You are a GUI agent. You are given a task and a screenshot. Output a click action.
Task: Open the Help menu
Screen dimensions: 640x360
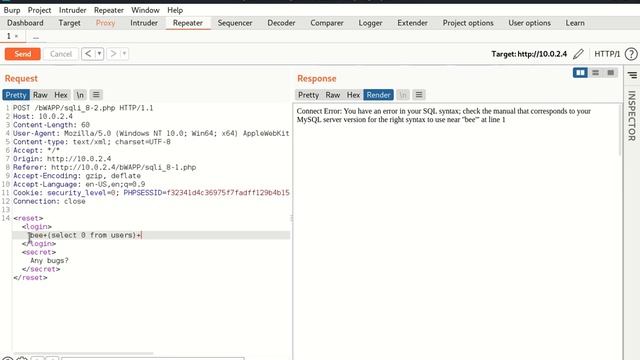(x=175, y=10)
